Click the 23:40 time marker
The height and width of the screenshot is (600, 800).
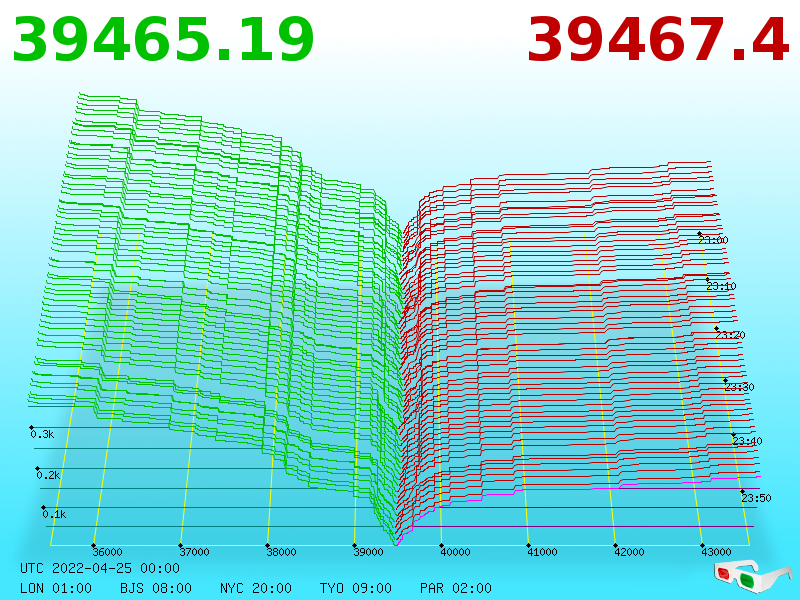tap(747, 441)
